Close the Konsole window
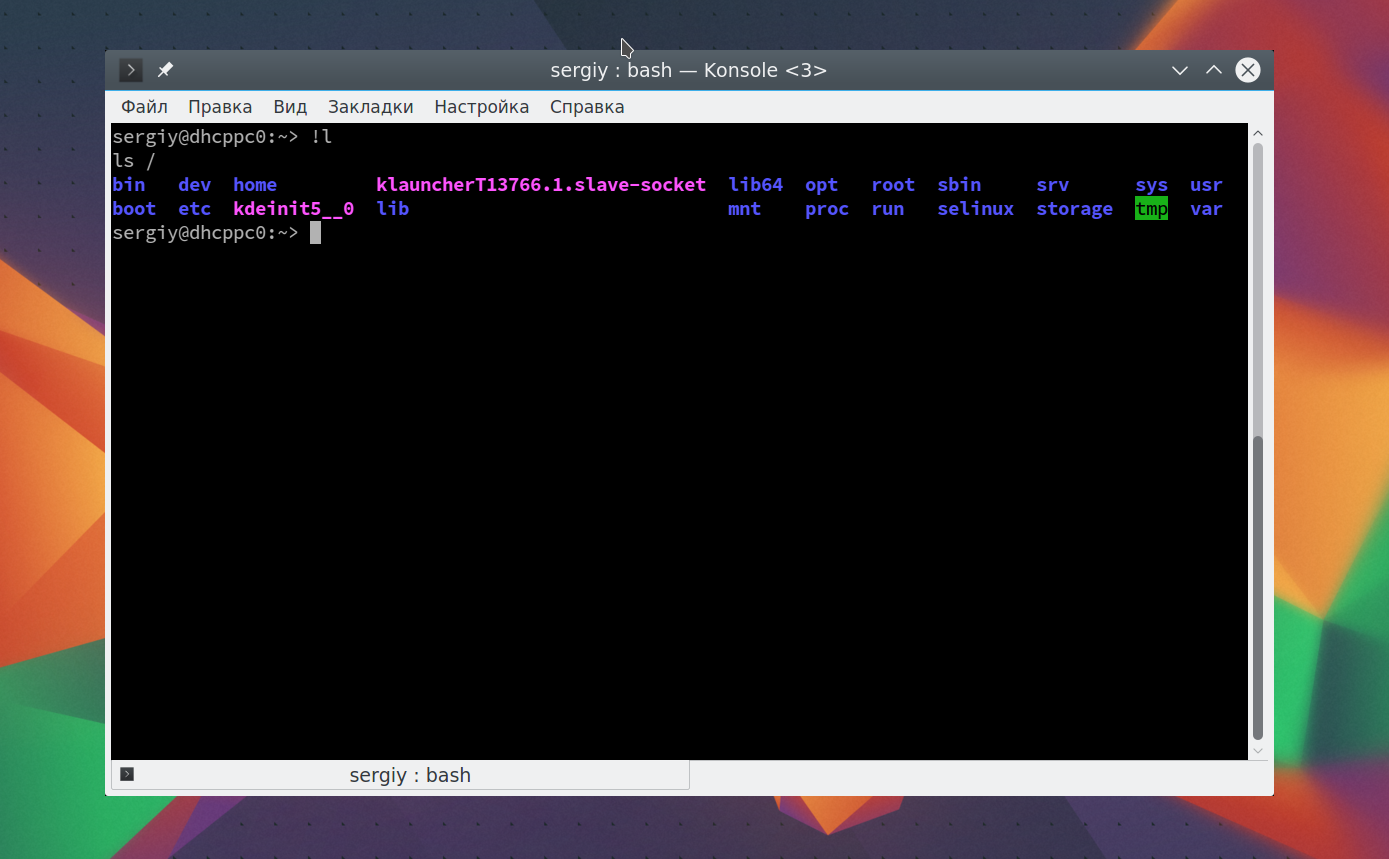 [x=1247, y=70]
